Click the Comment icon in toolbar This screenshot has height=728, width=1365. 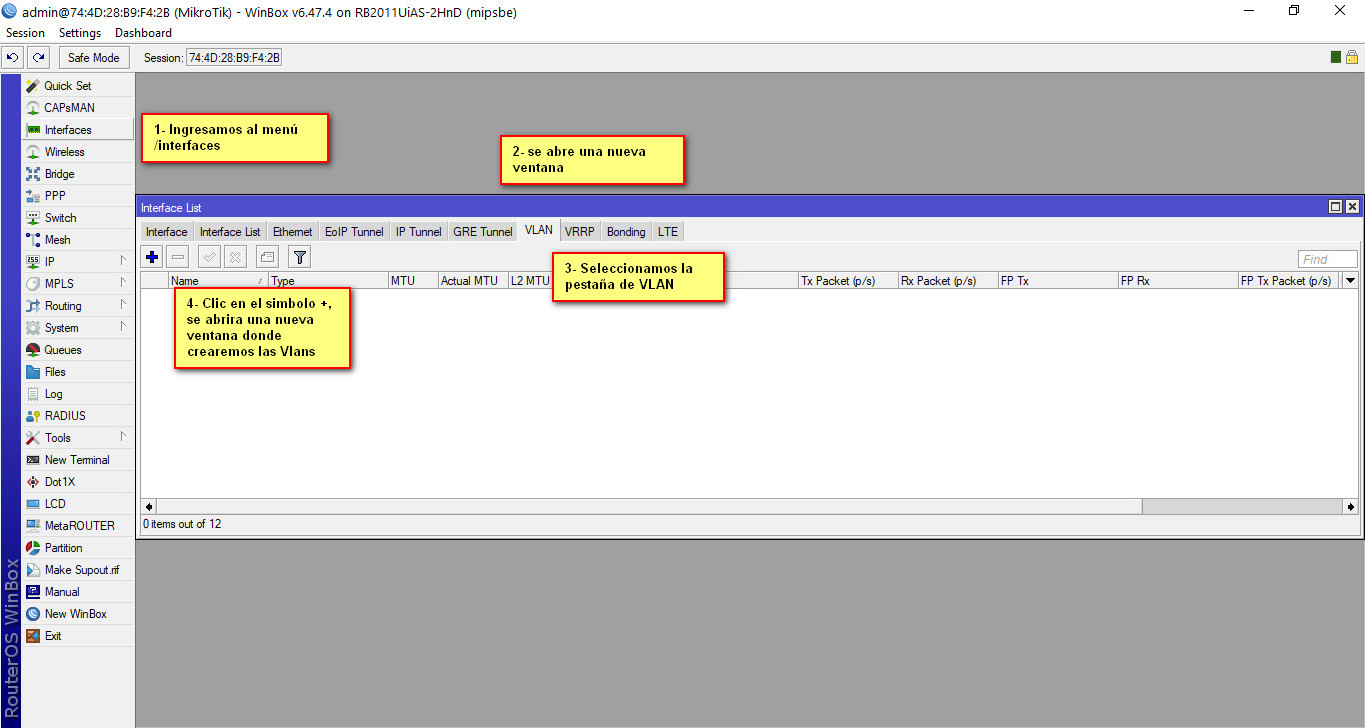click(x=267, y=257)
